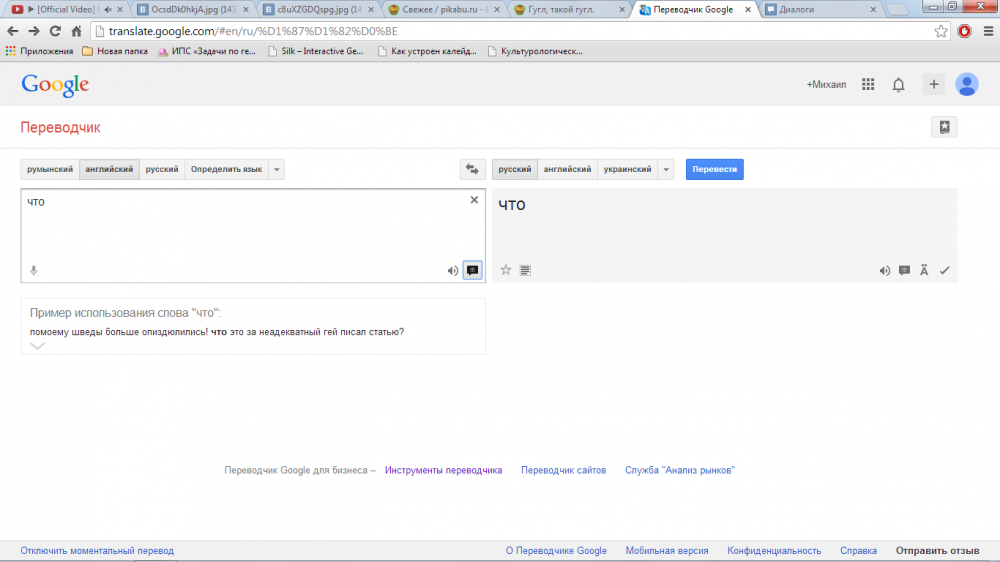Show transliteration with the Ä icon
Image resolution: width=1000 pixels, height=562 pixels.
point(924,270)
